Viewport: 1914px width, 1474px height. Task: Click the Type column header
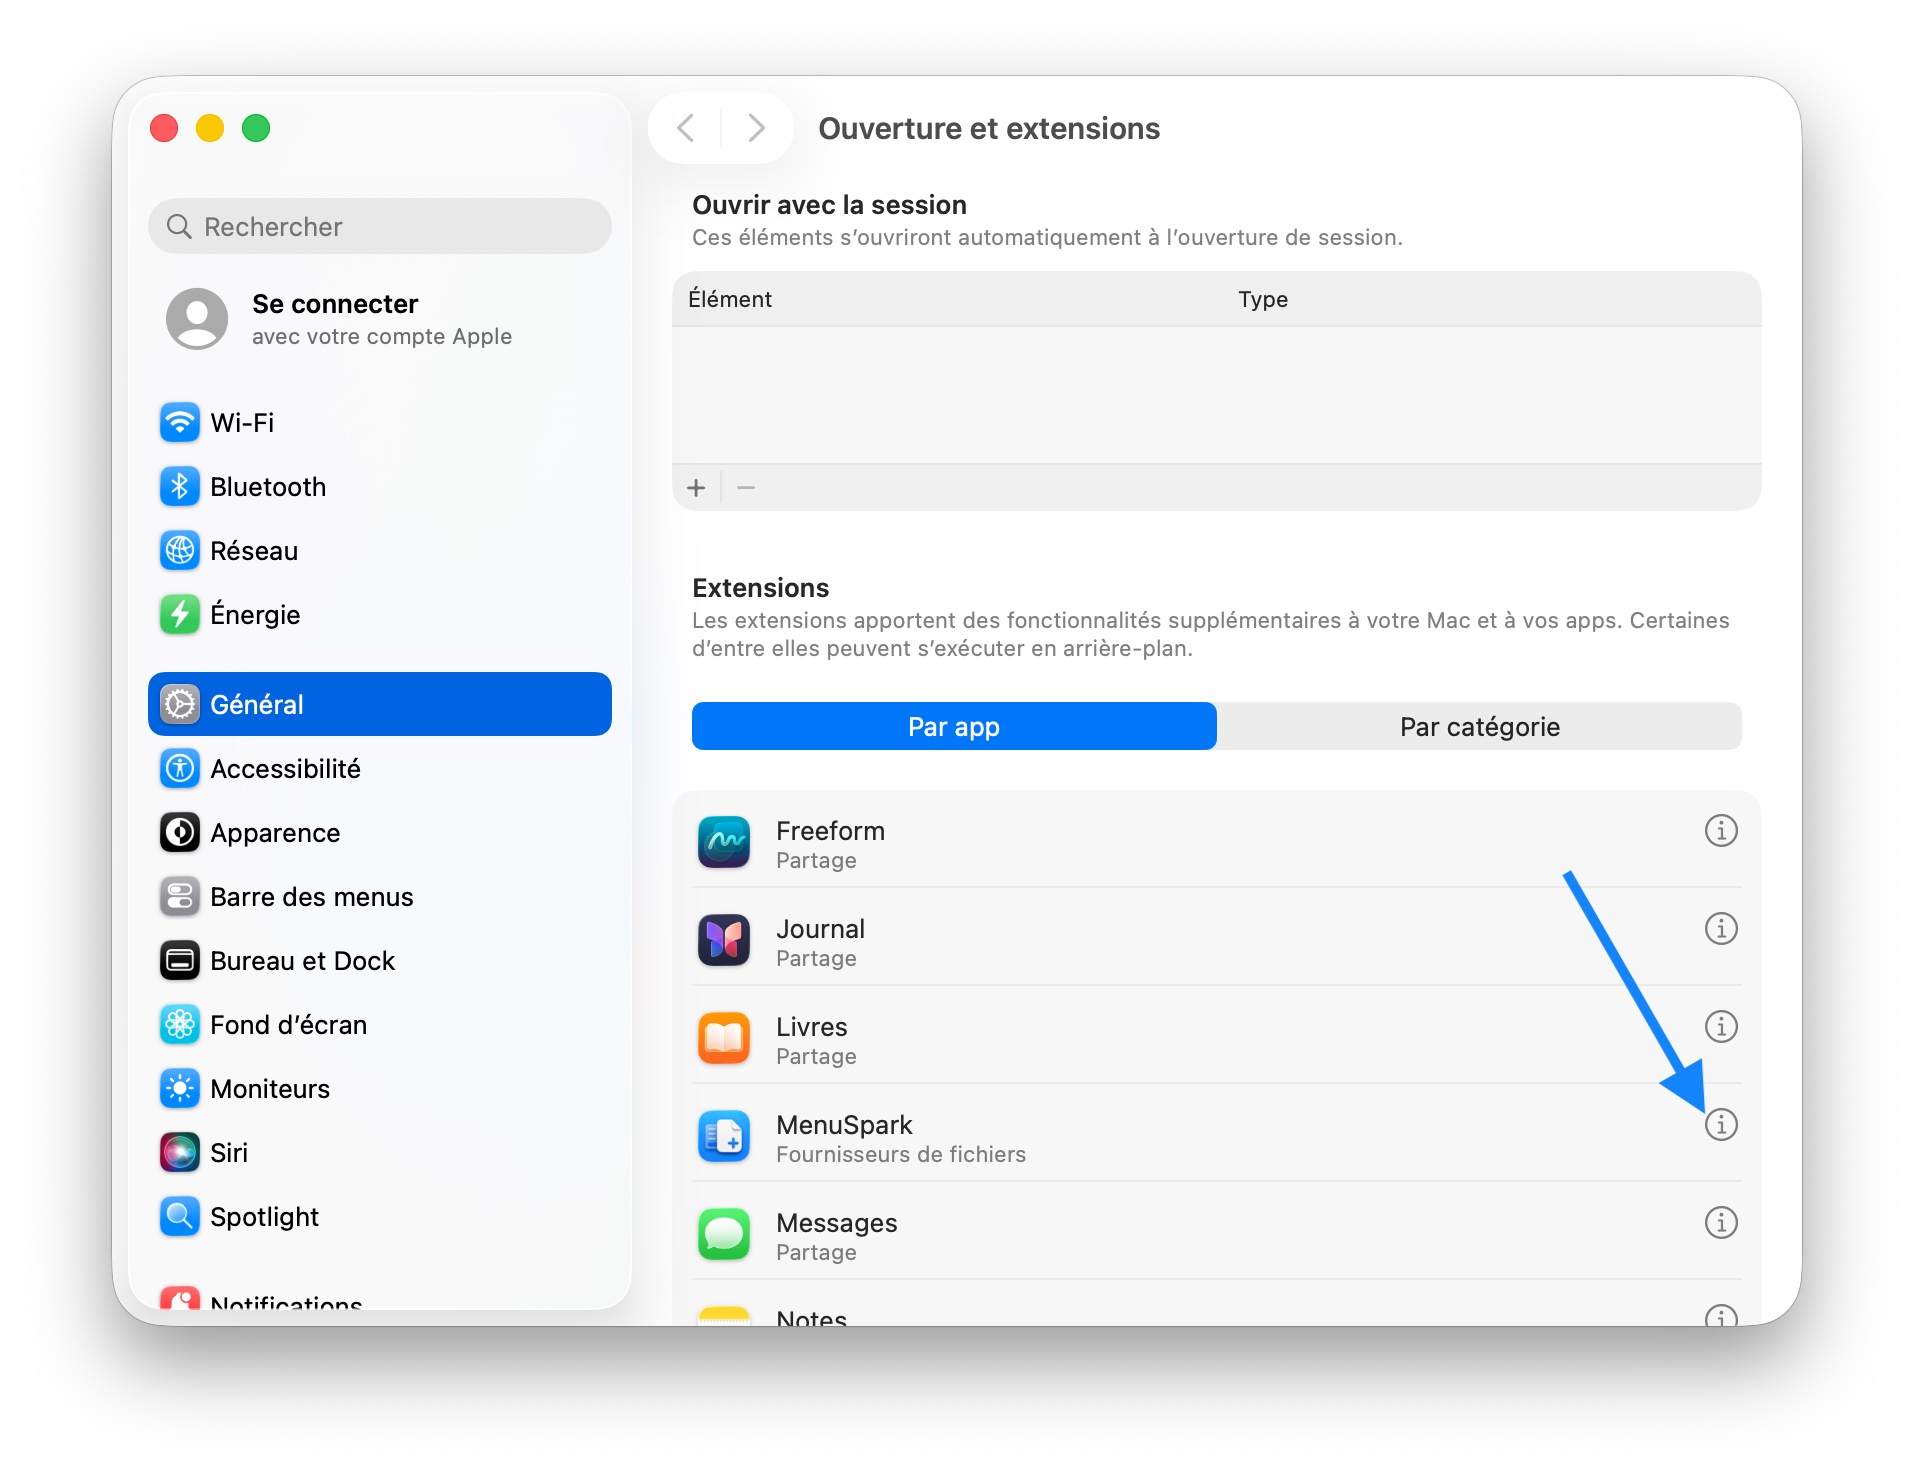(x=1263, y=300)
